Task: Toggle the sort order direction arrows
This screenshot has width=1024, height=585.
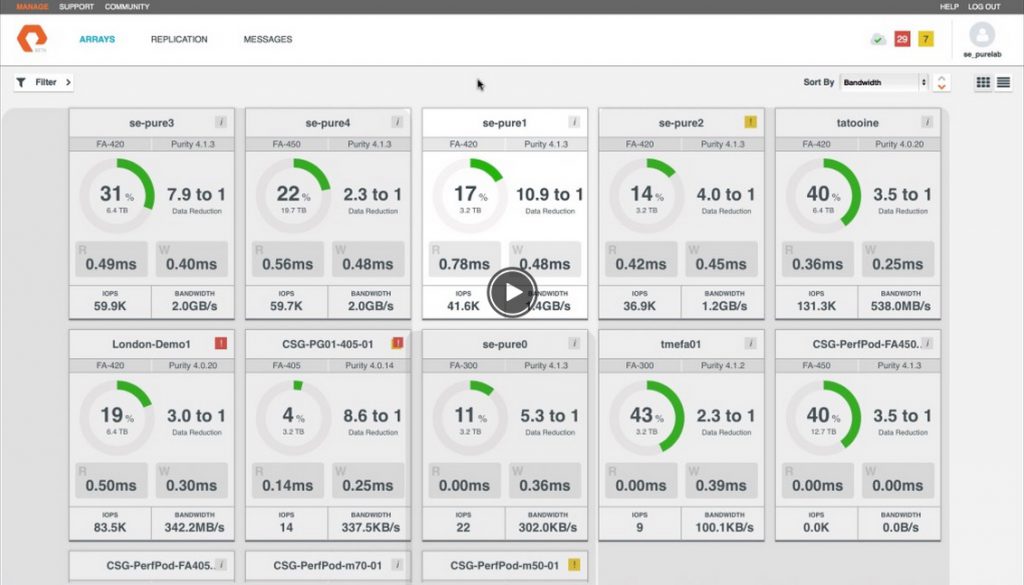Action: pyautogui.click(x=941, y=82)
